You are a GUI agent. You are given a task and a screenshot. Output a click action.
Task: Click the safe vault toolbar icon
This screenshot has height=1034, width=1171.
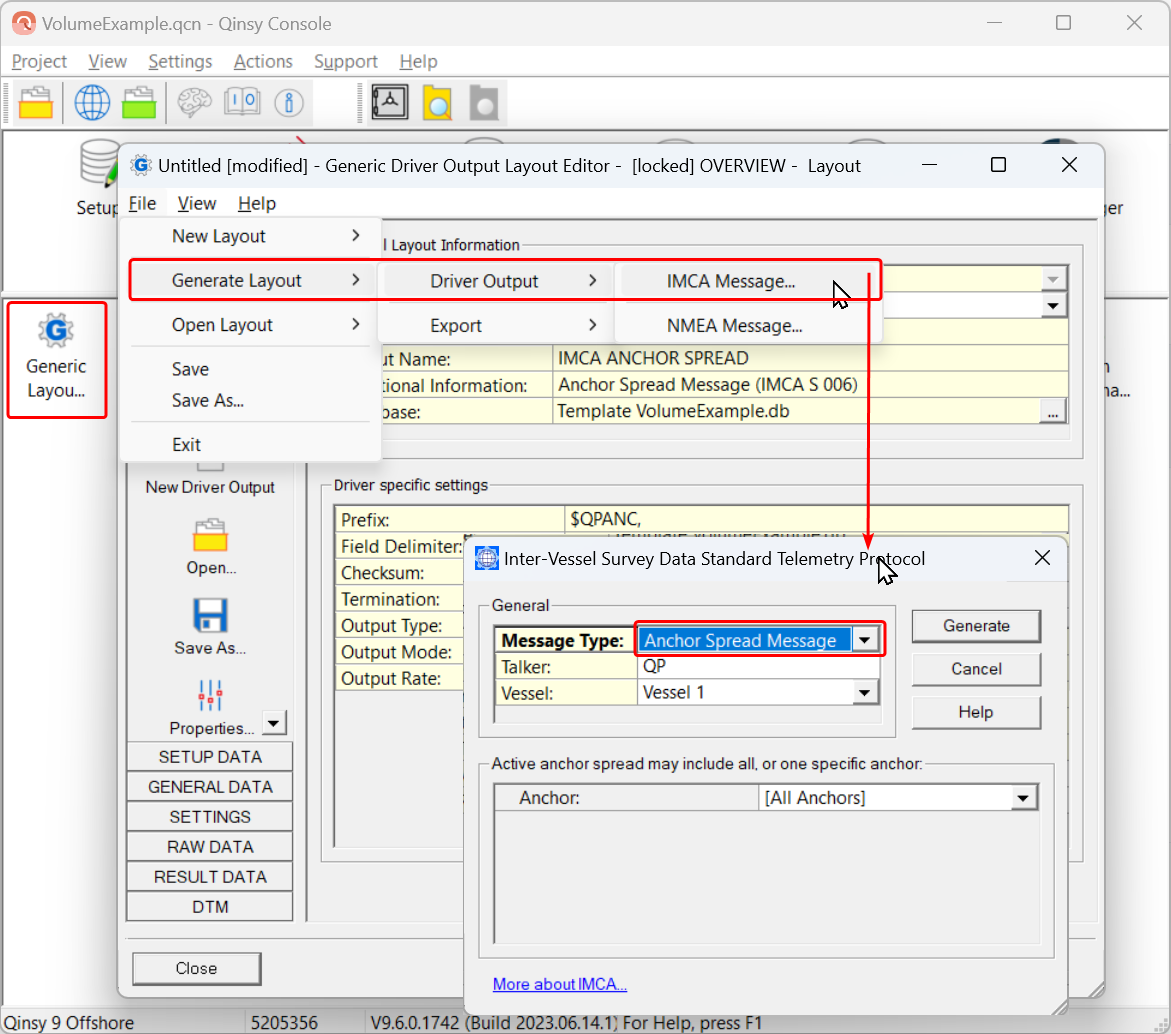pos(390,102)
